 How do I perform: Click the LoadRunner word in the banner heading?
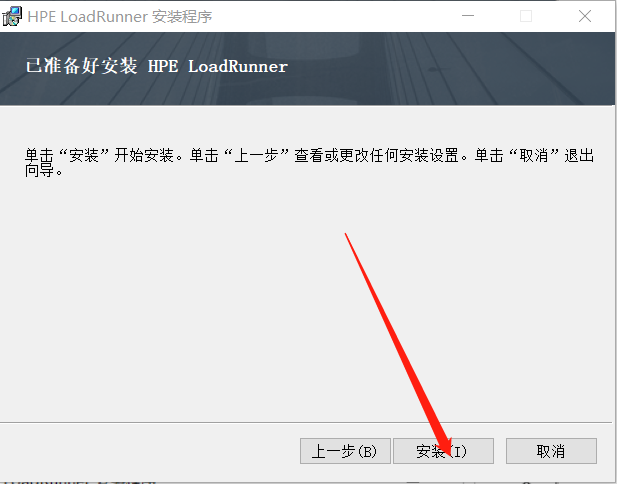pyautogui.click(x=238, y=66)
